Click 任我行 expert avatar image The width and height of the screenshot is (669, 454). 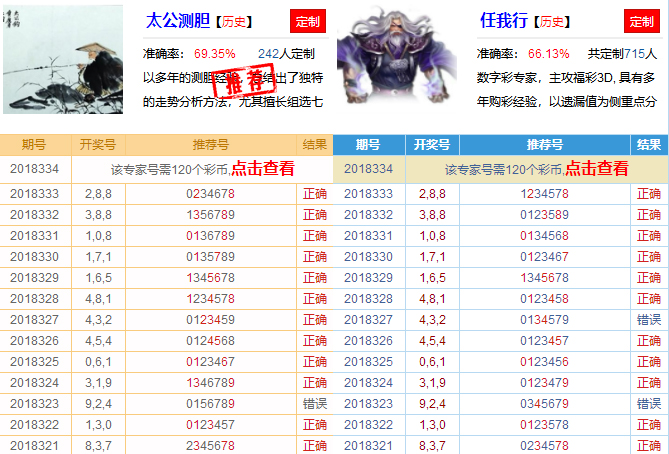[397, 60]
